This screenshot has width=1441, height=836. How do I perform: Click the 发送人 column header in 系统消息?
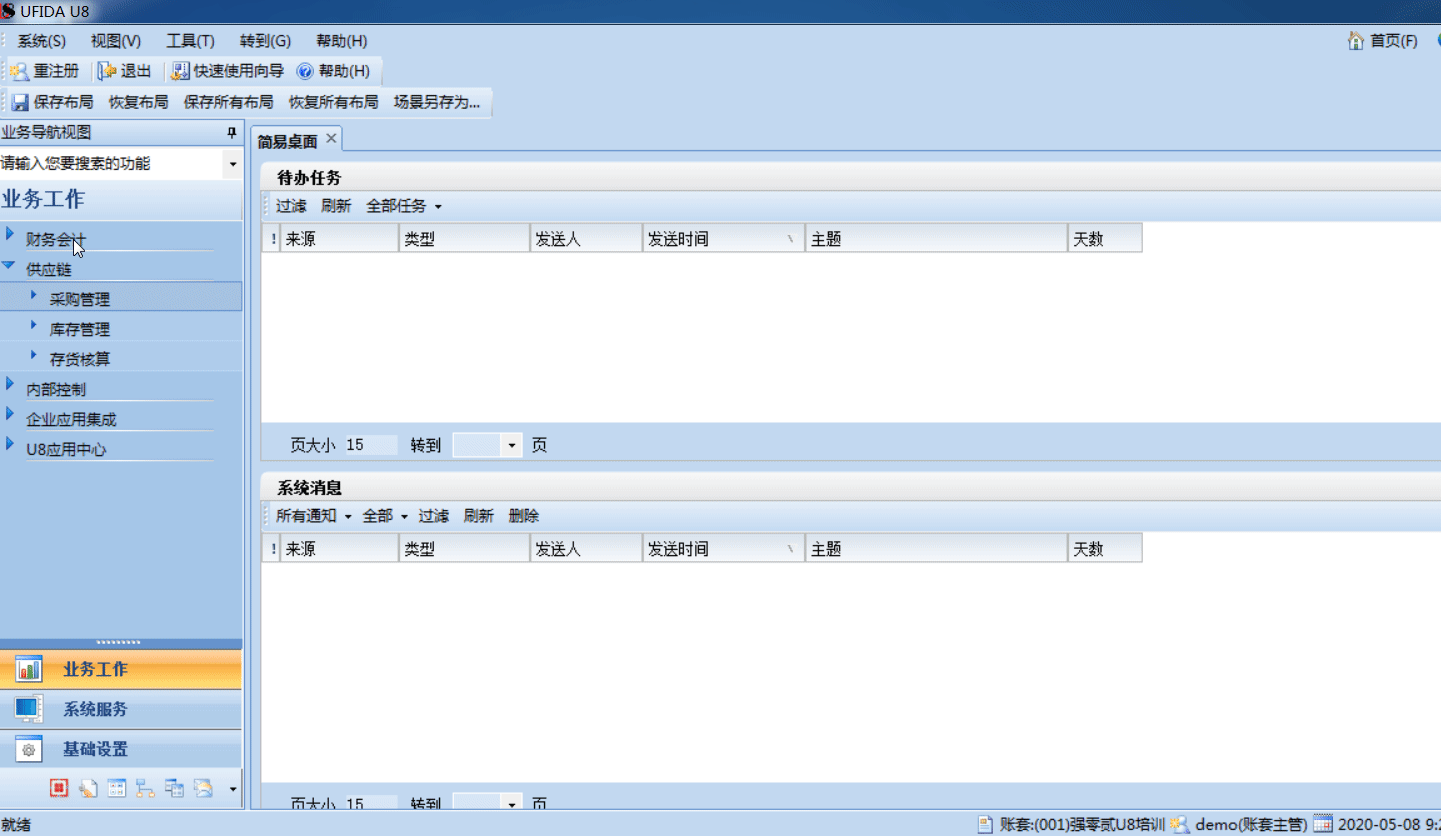pos(586,548)
